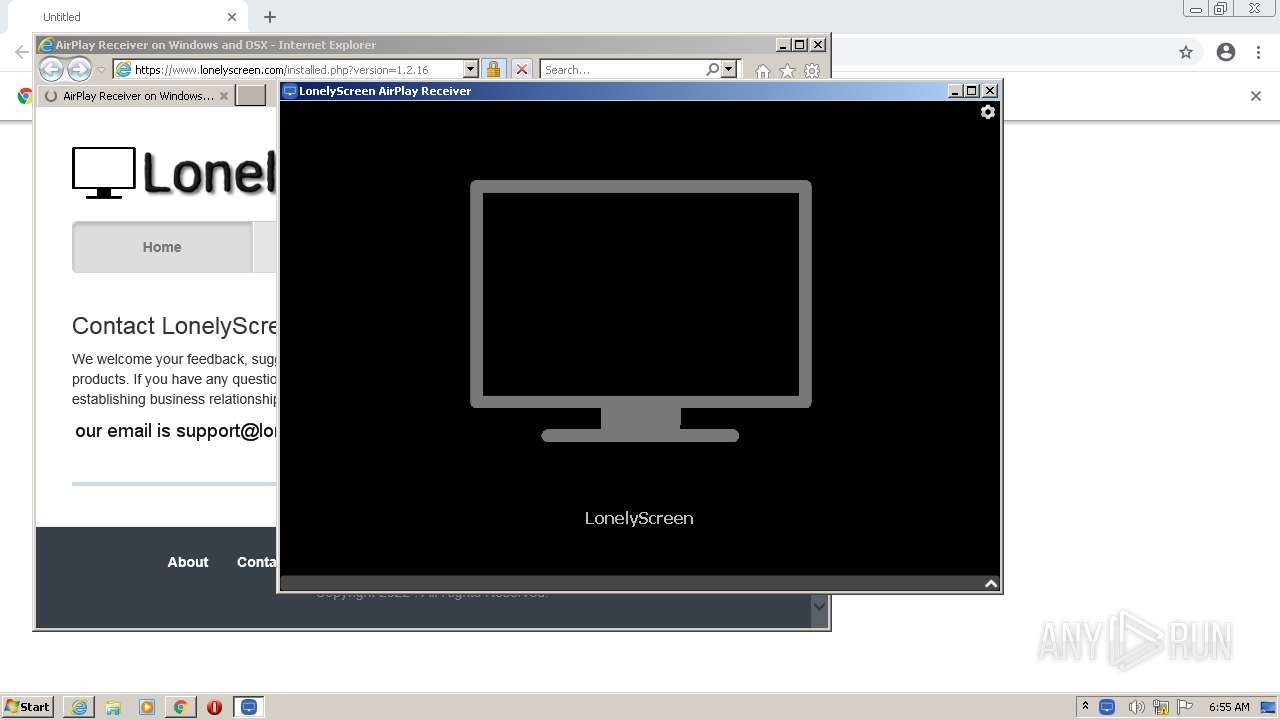Open the Windows Start menu
This screenshot has width=1280, height=720.
point(28,707)
